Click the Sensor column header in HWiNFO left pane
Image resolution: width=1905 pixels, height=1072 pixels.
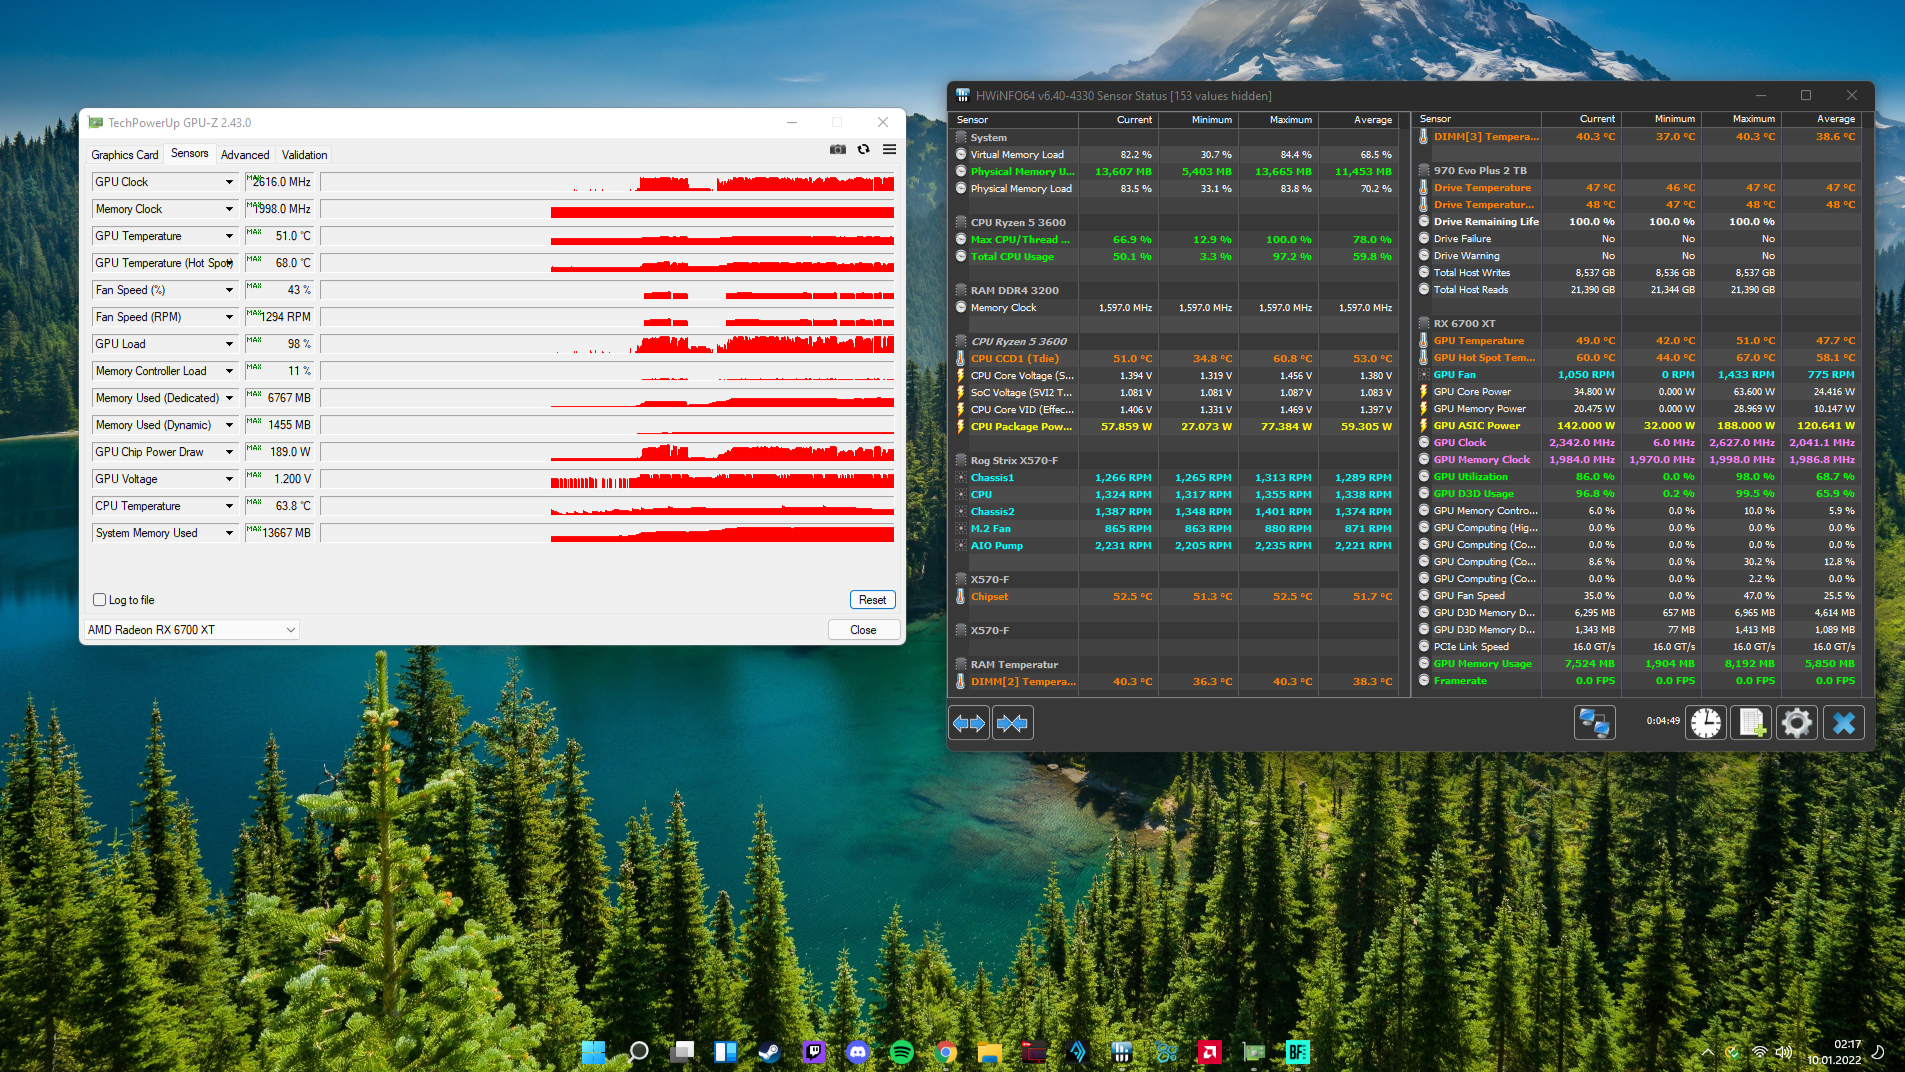(1015, 120)
